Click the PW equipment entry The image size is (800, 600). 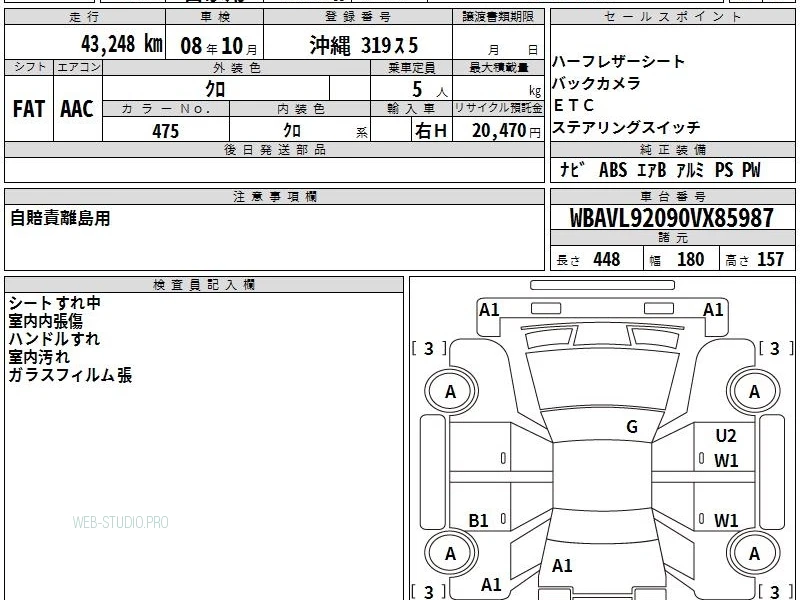pyautogui.click(x=751, y=169)
